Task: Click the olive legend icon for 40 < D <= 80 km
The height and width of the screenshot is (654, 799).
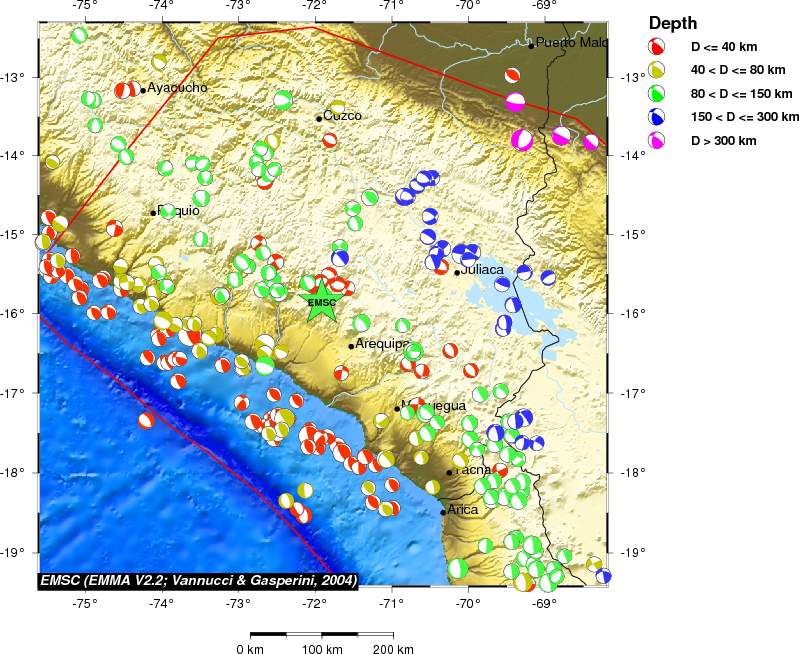Action: pyautogui.click(x=656, y=70)
